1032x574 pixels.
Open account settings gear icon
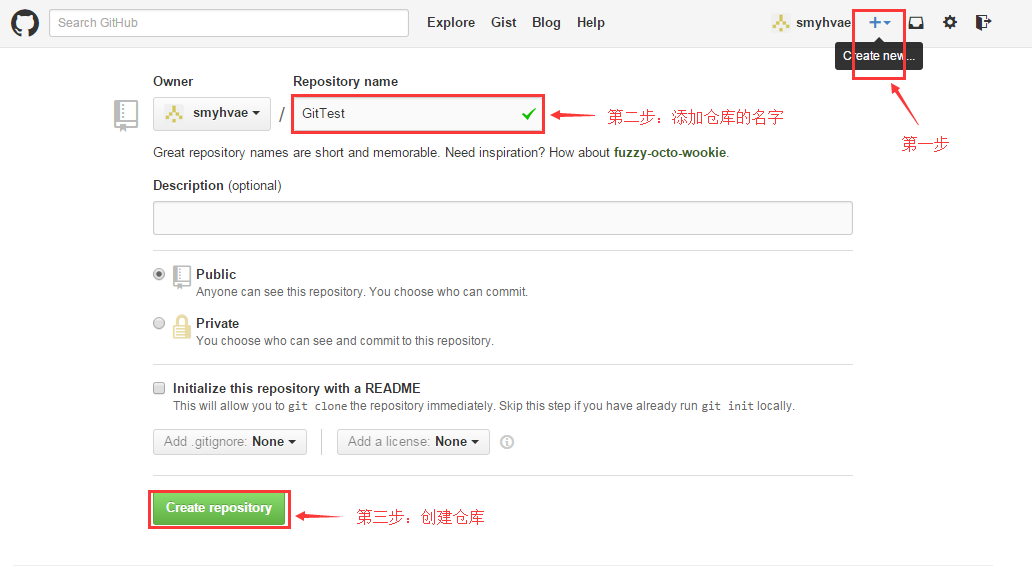(x=950, y=22)
